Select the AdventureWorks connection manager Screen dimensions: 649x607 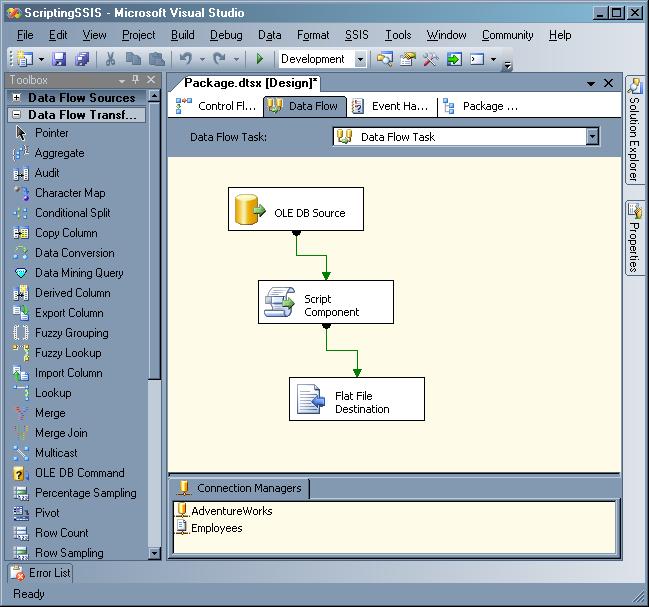pos(231,511)
